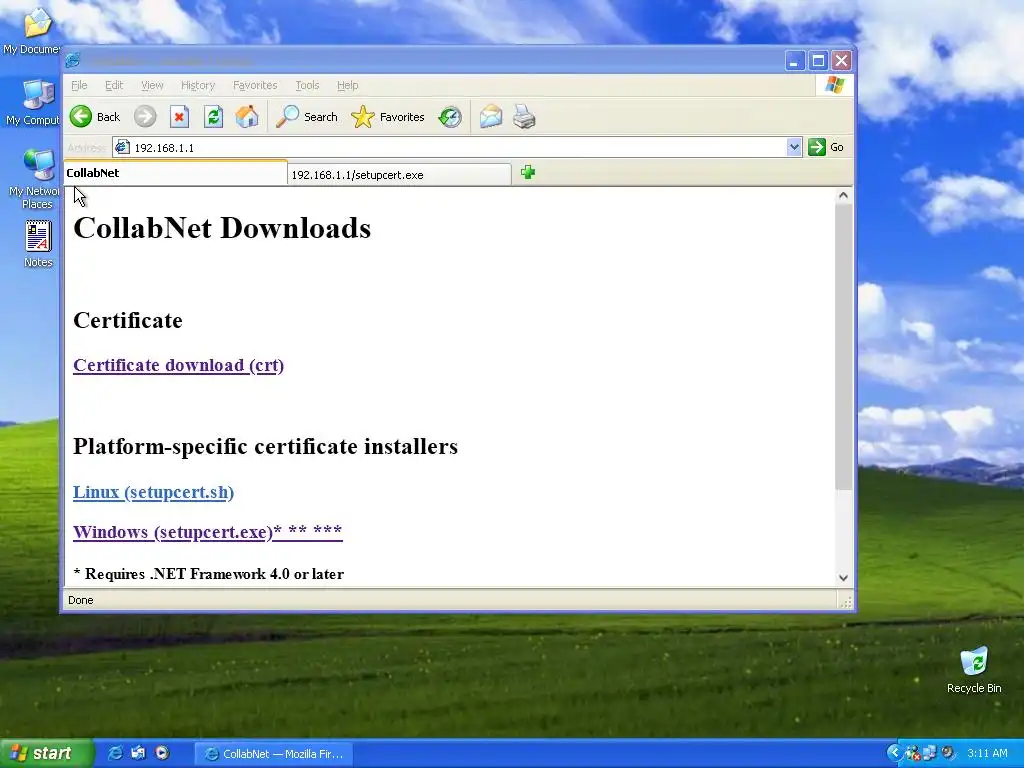This screenshot has width=1024, height=768.
Task: Switch to the 192.168.1.1/setupcert.exe tab
Action: [x=399, y=174]
